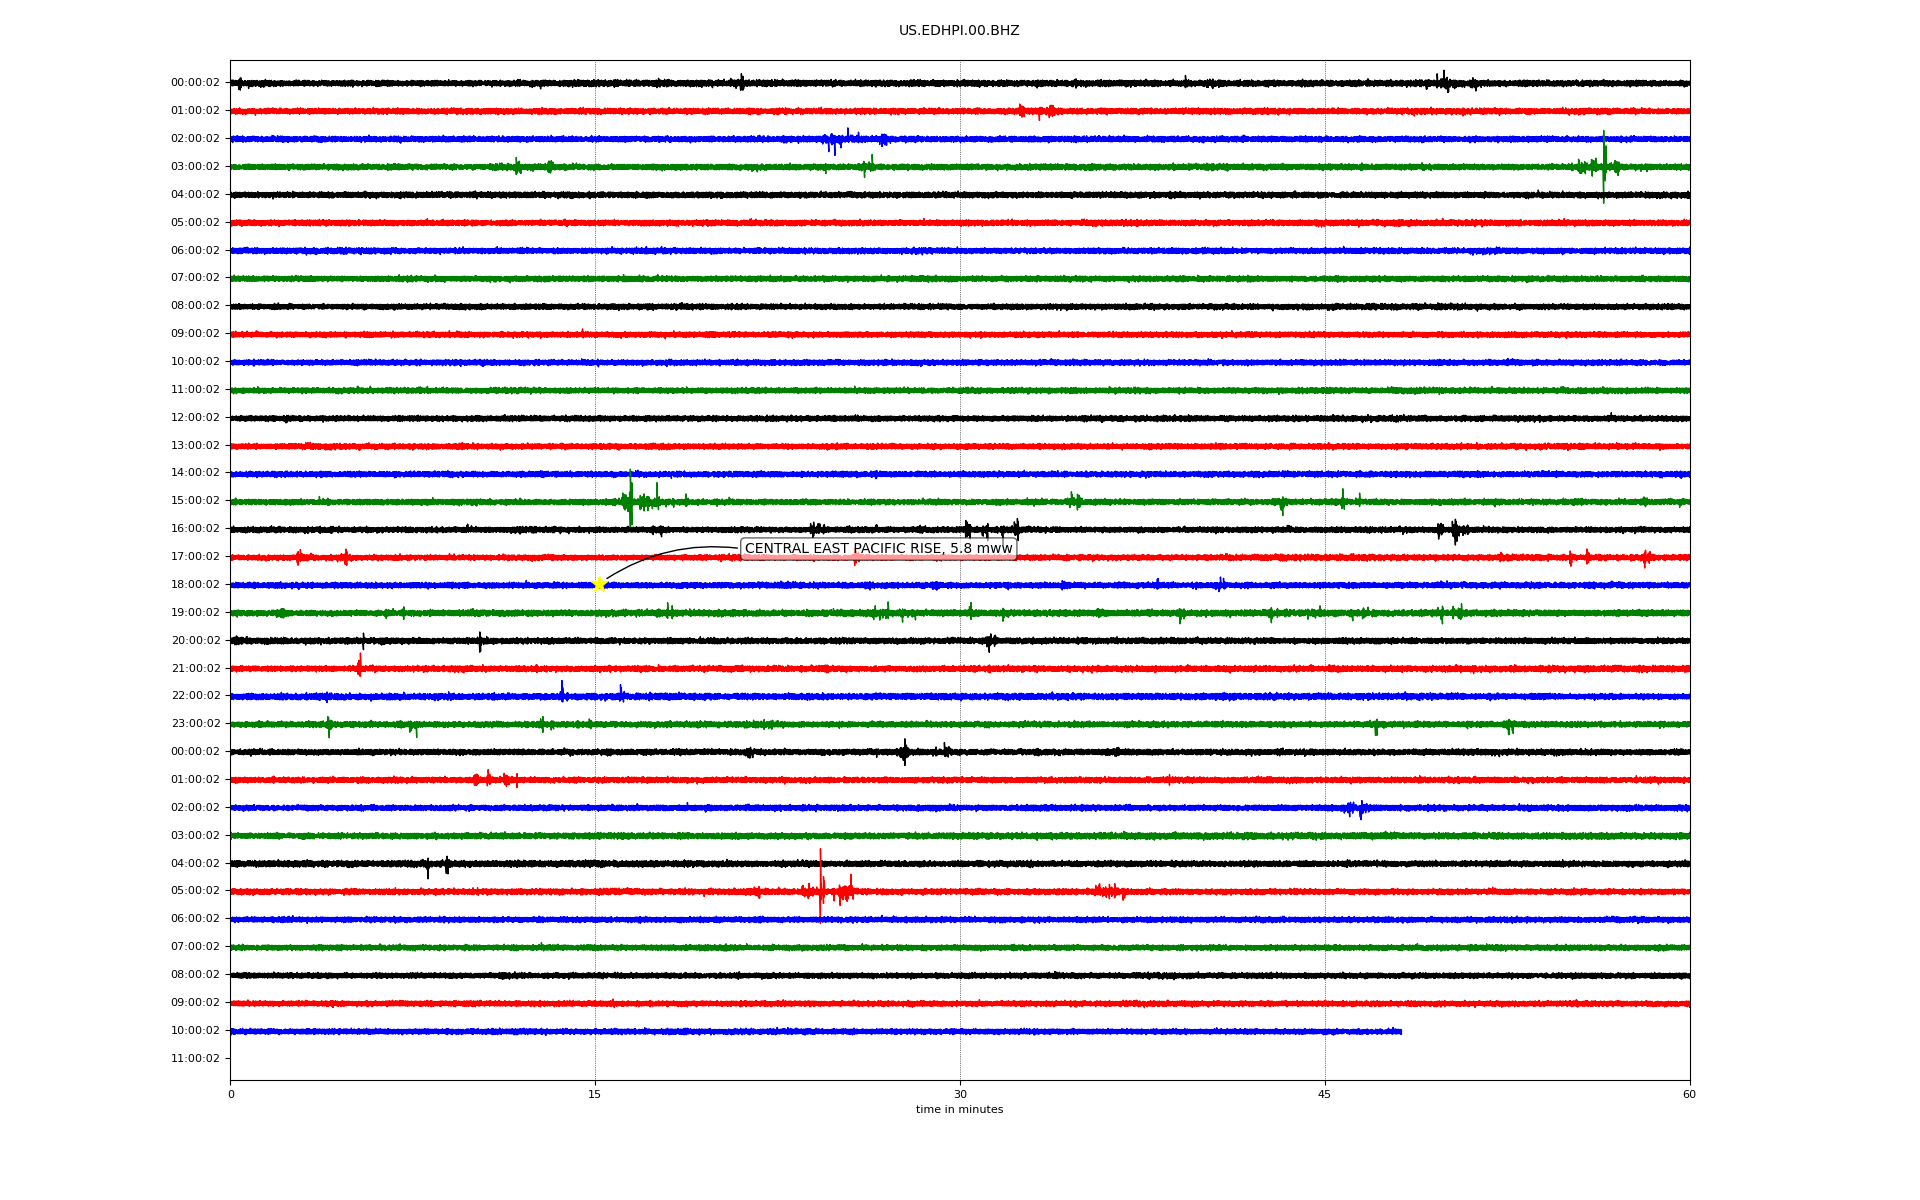Screen dimensions: 1920x1200
Task: Select the 13:00:02 row label
Action: (195, 445)
